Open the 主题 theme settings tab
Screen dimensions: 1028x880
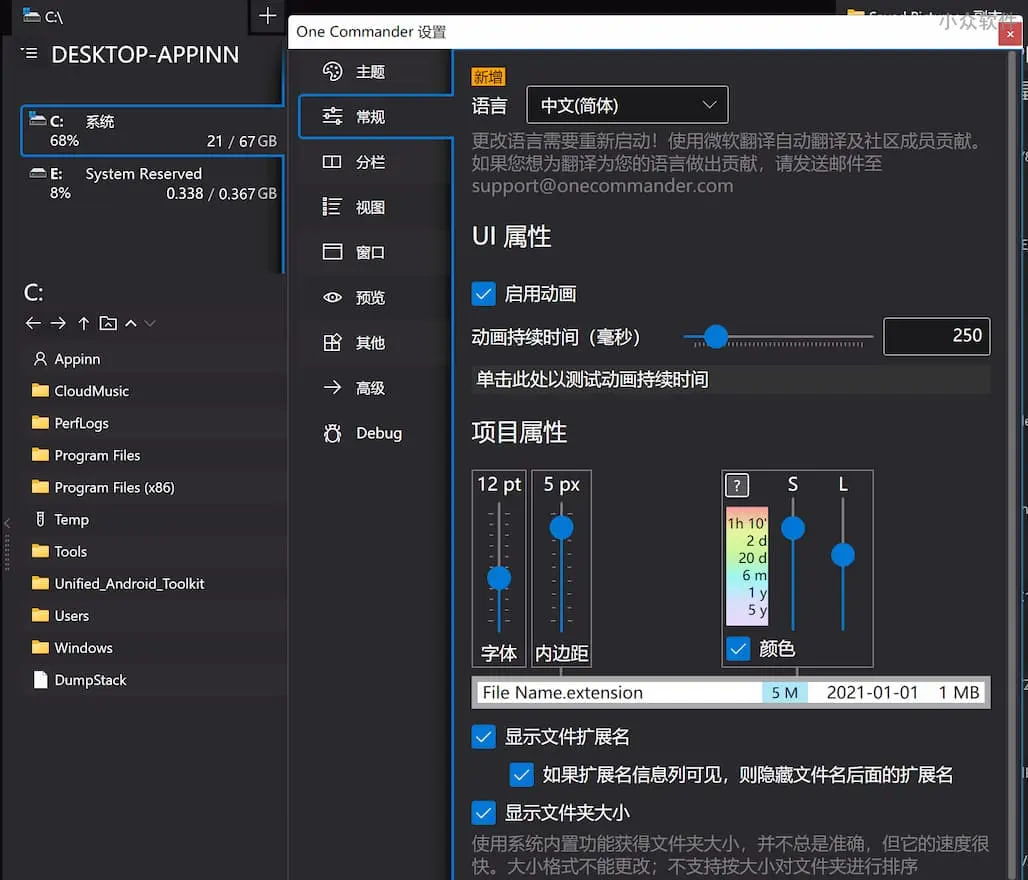click(370, 71)
